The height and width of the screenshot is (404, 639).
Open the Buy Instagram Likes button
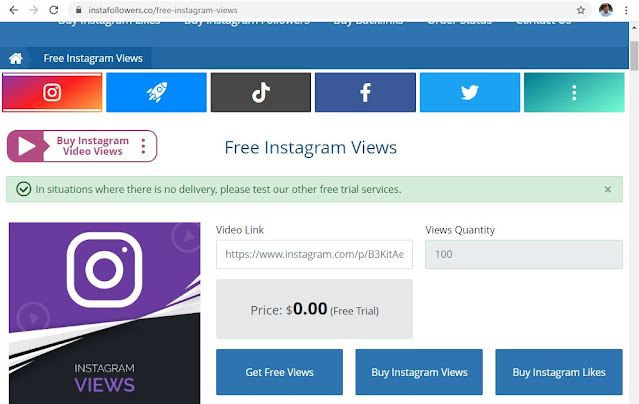point(559,372)
